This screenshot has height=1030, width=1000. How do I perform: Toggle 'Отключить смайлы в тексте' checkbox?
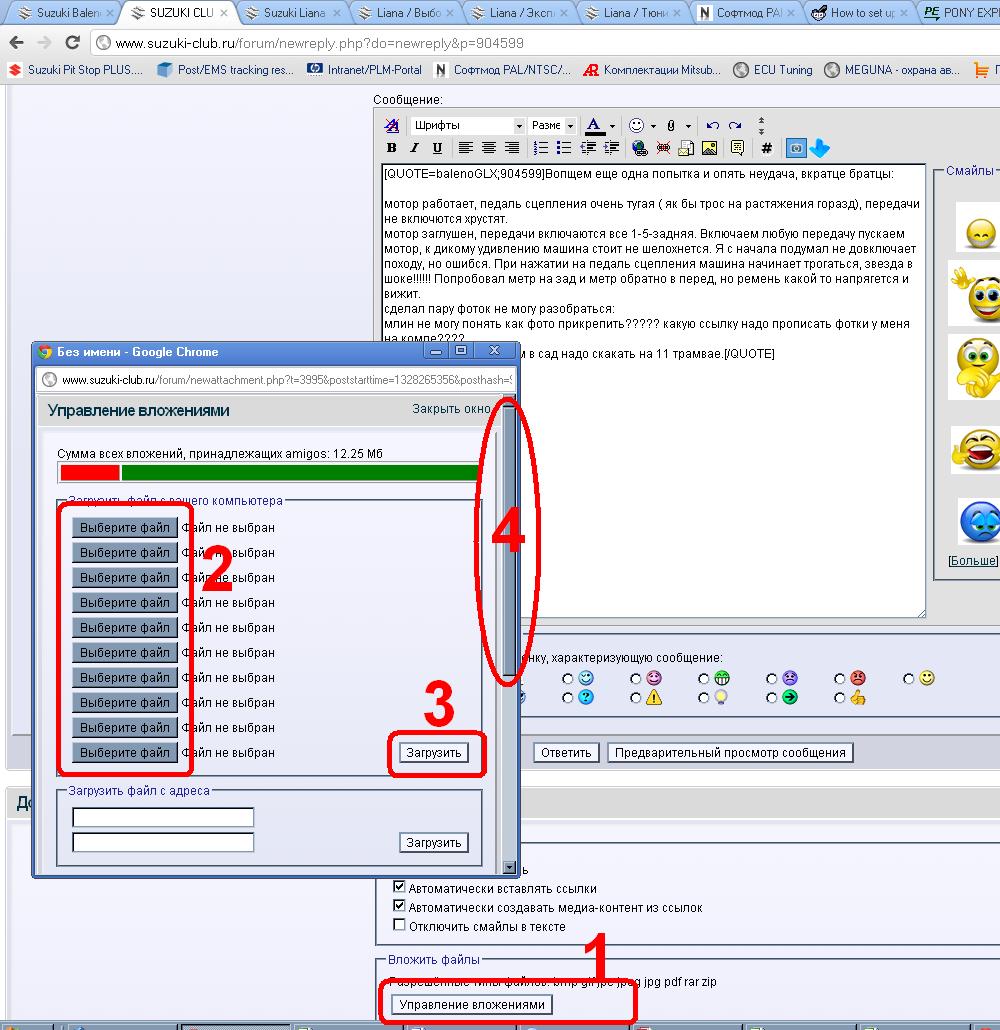[400, 925]
